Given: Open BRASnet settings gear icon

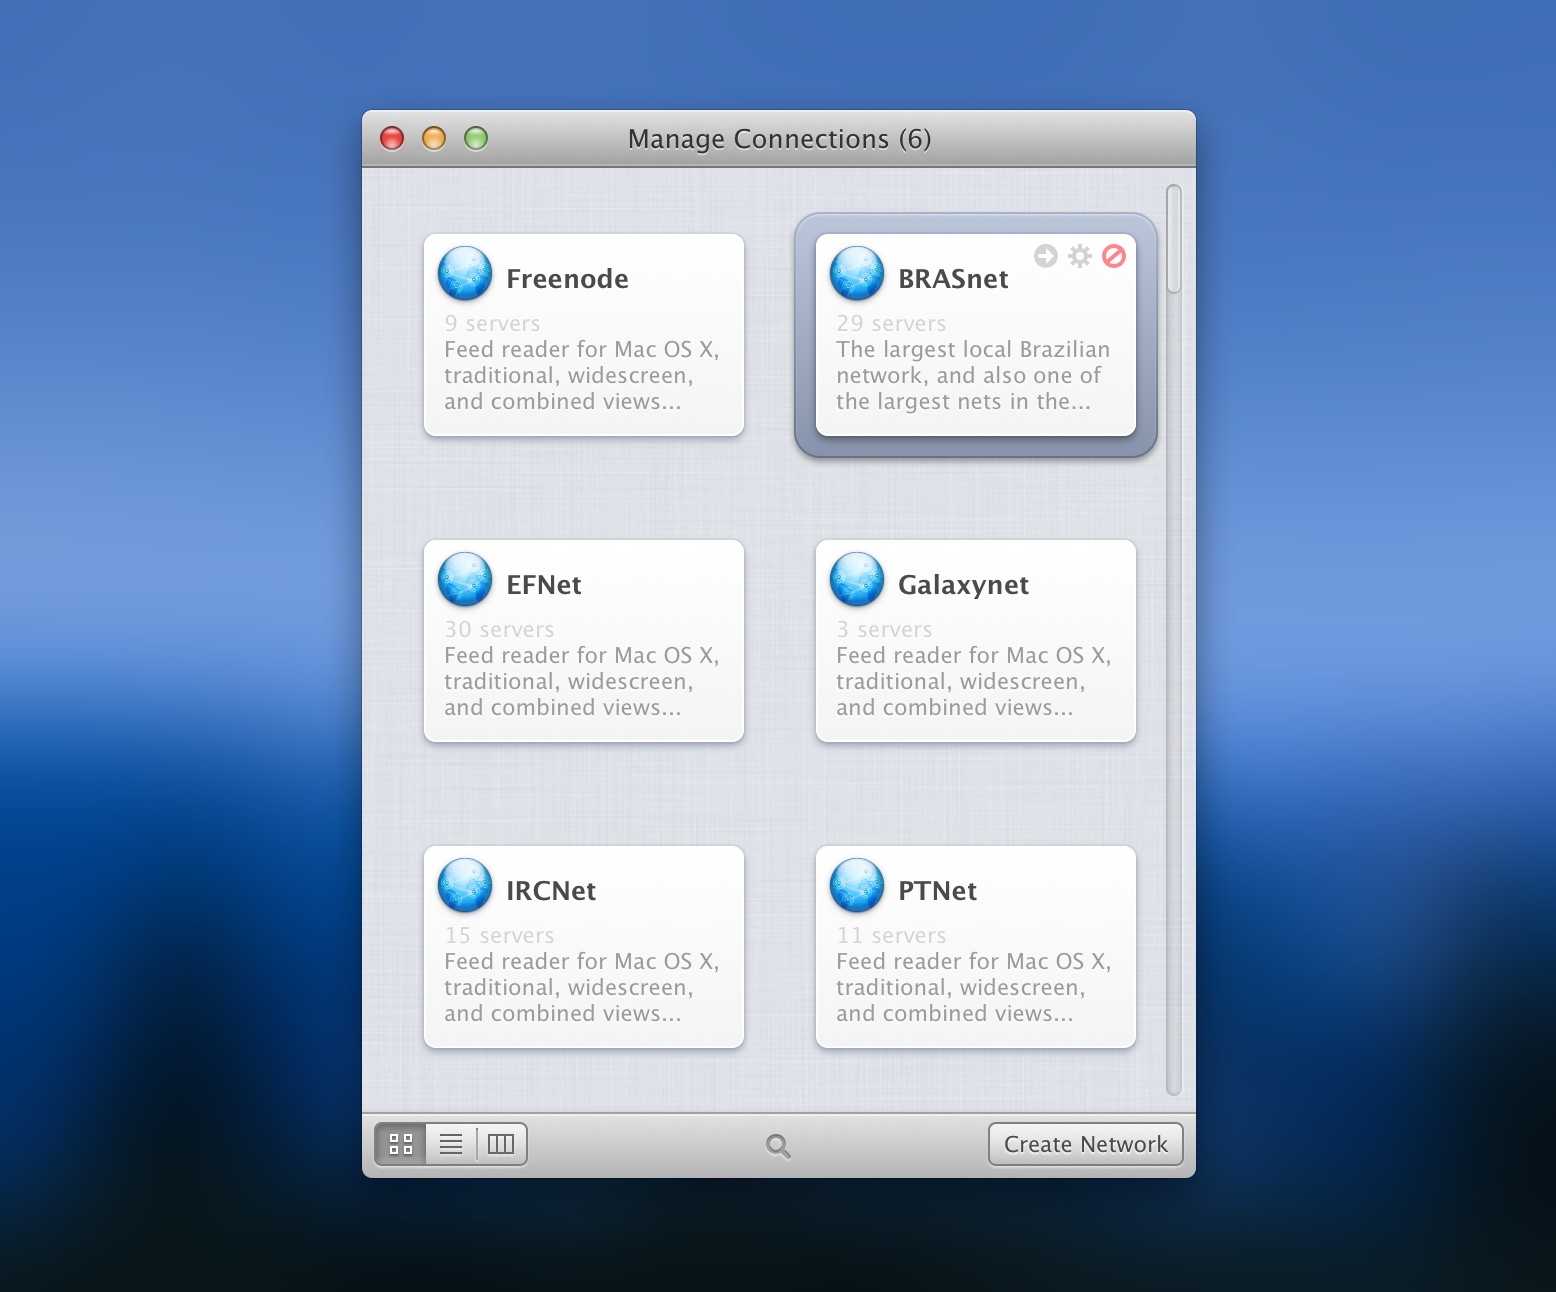Looking at the screenshot, I should click(x=1080, y=256).
